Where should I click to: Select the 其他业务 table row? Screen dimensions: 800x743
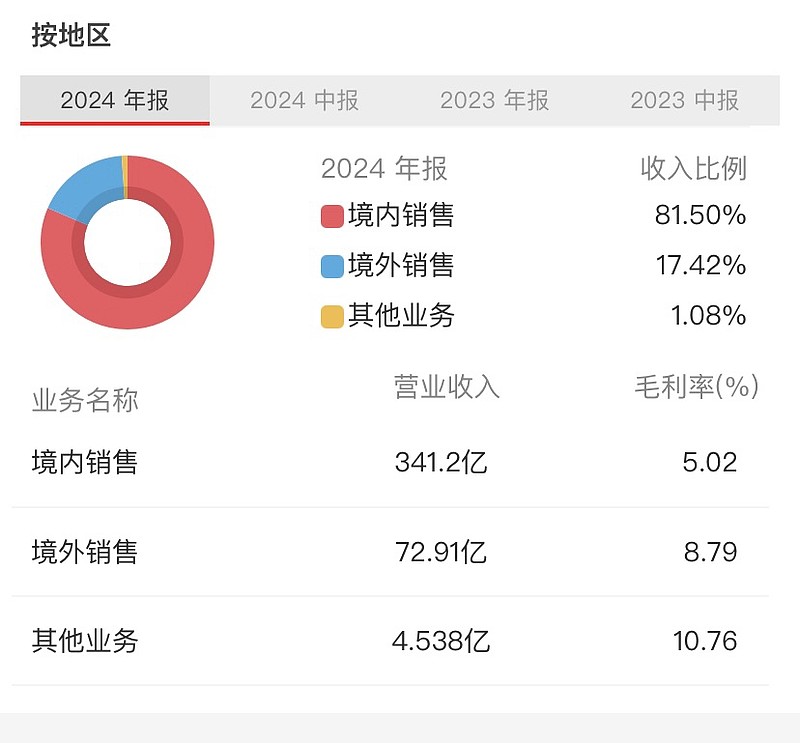point(390,640)
